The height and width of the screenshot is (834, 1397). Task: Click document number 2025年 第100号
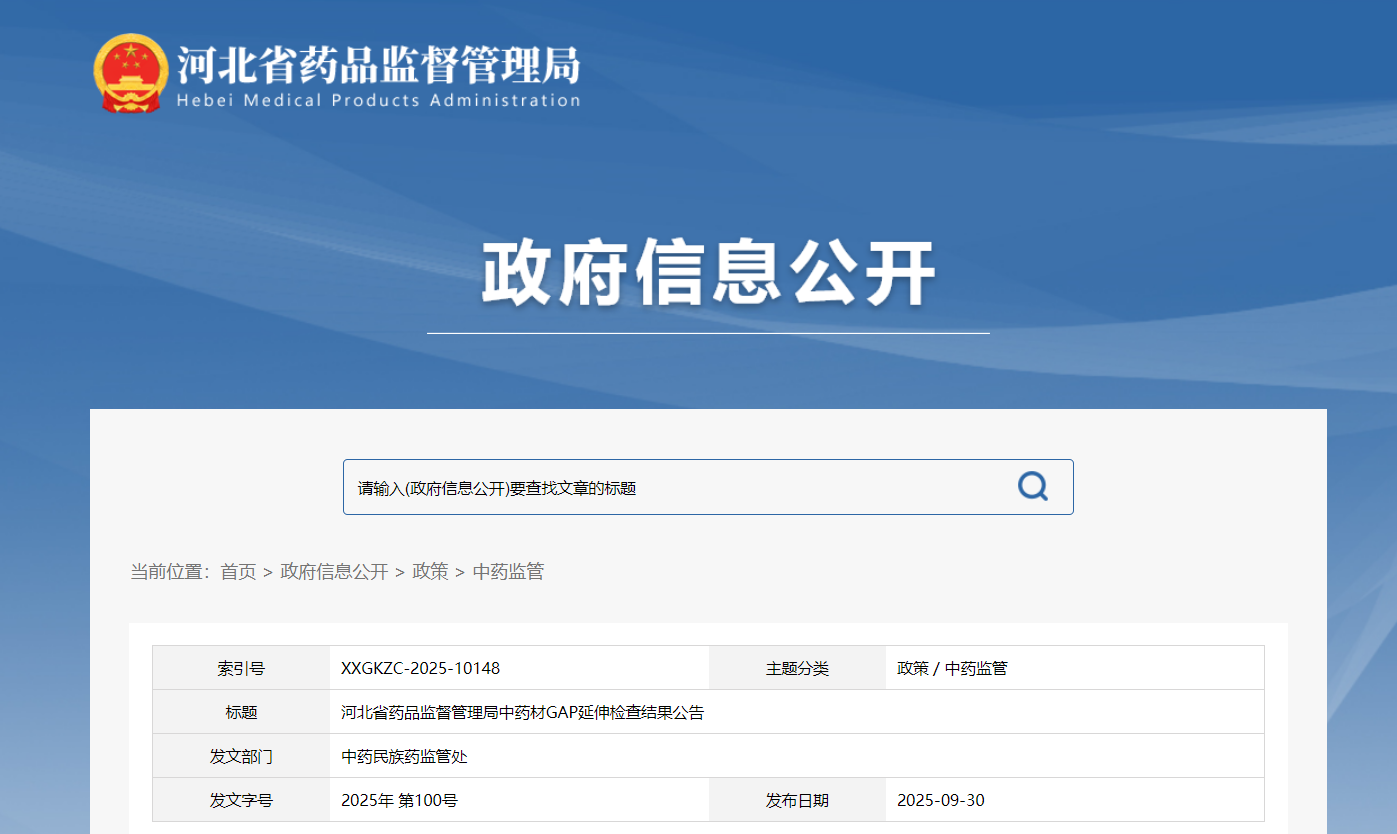tap(399, 801)
